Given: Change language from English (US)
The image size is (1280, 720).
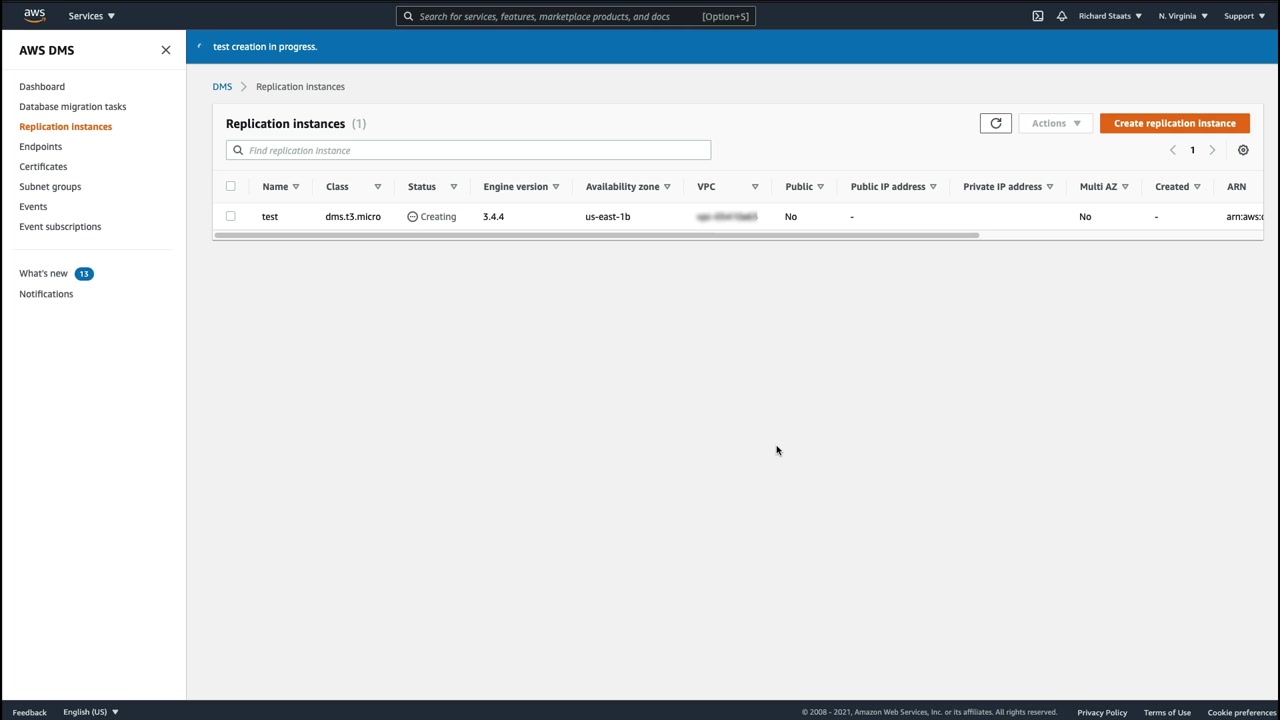Looking at the screenshot, I should (91, 712).
